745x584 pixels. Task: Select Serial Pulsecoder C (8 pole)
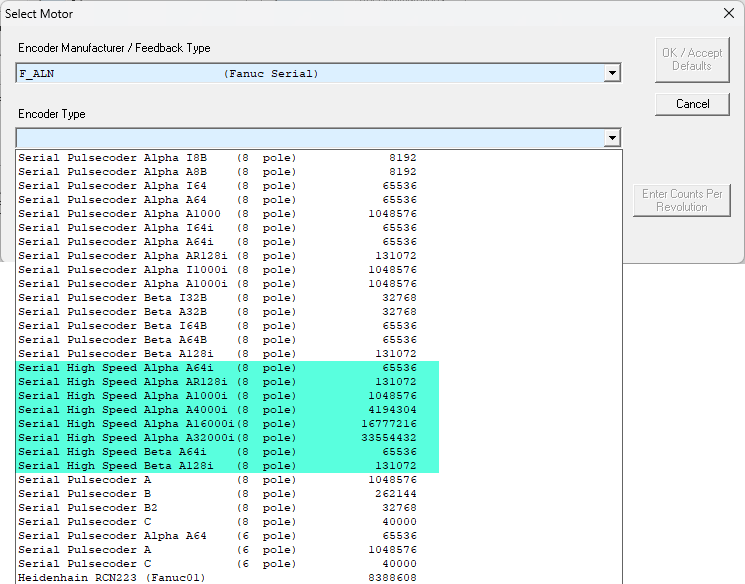coord(319,522)
